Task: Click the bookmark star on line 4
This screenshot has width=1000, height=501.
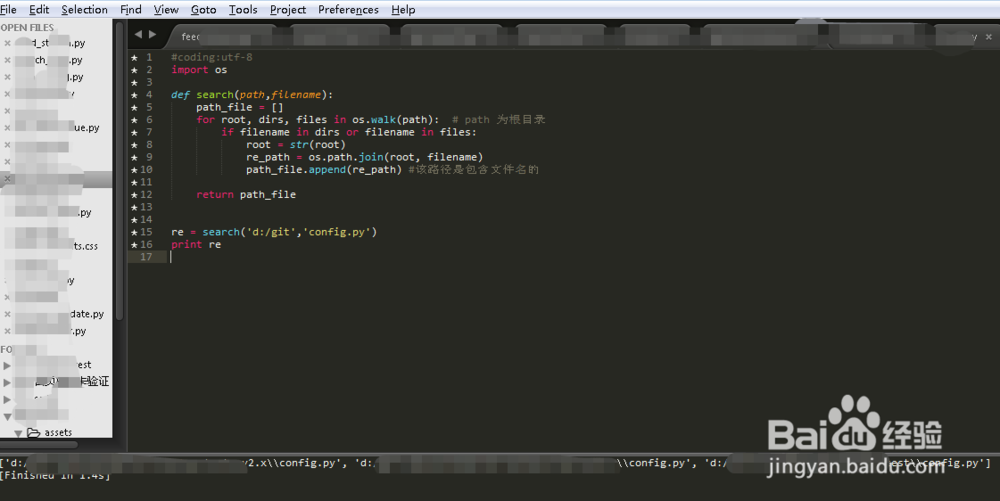Action: [135, 95]
